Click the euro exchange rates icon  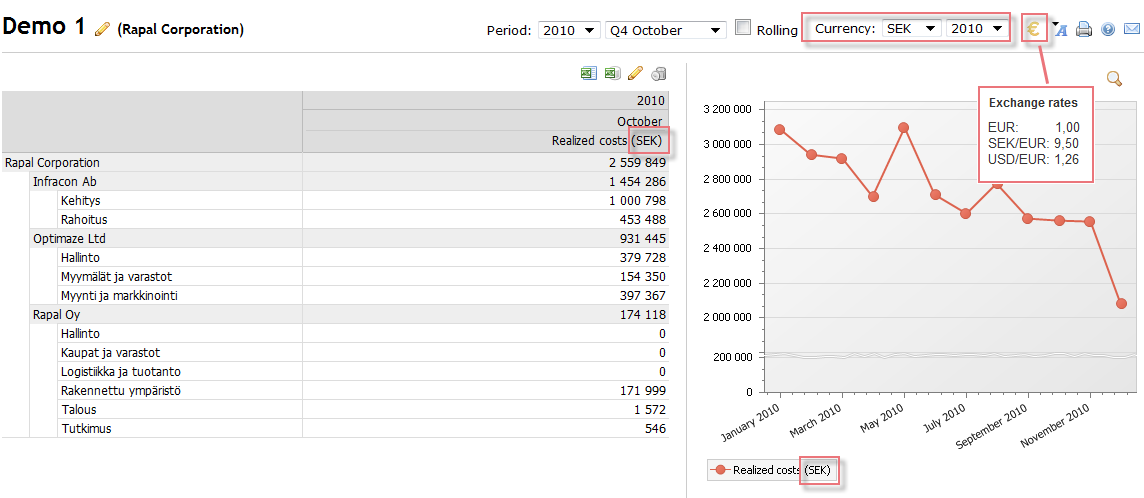click(1034, 29)
